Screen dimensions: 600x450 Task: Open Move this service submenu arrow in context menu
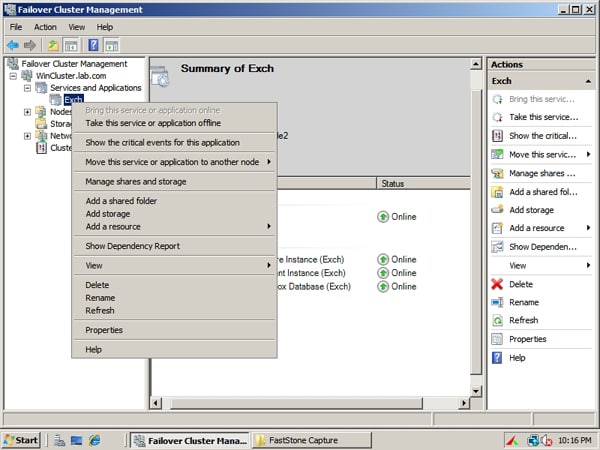pos(269,162)
